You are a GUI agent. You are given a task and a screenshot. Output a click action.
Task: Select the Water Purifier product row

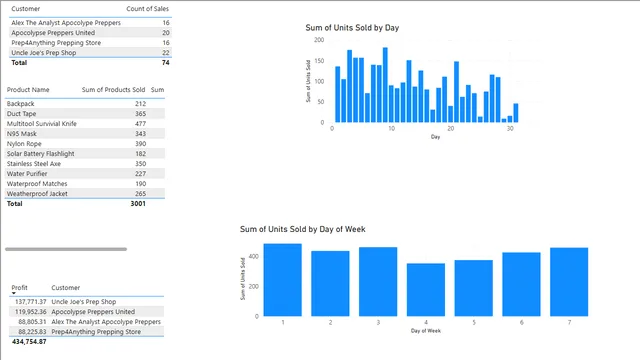85,173
